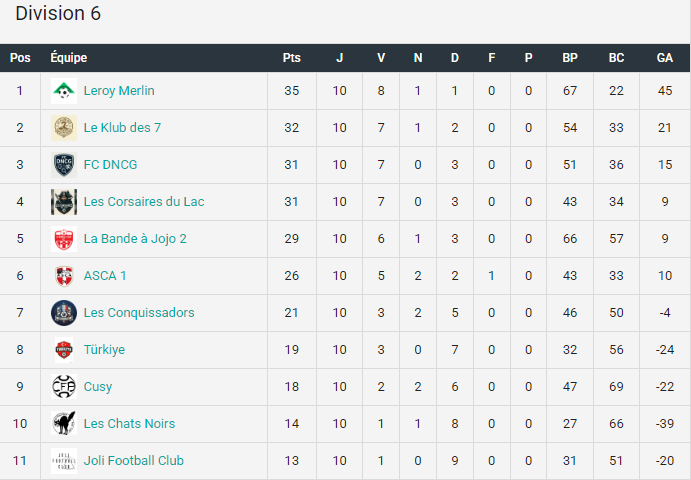Image resolution: width=691 pixels, height=480 pixels.
Task: Click the Pts column header
Action: [x=292, y=58]
